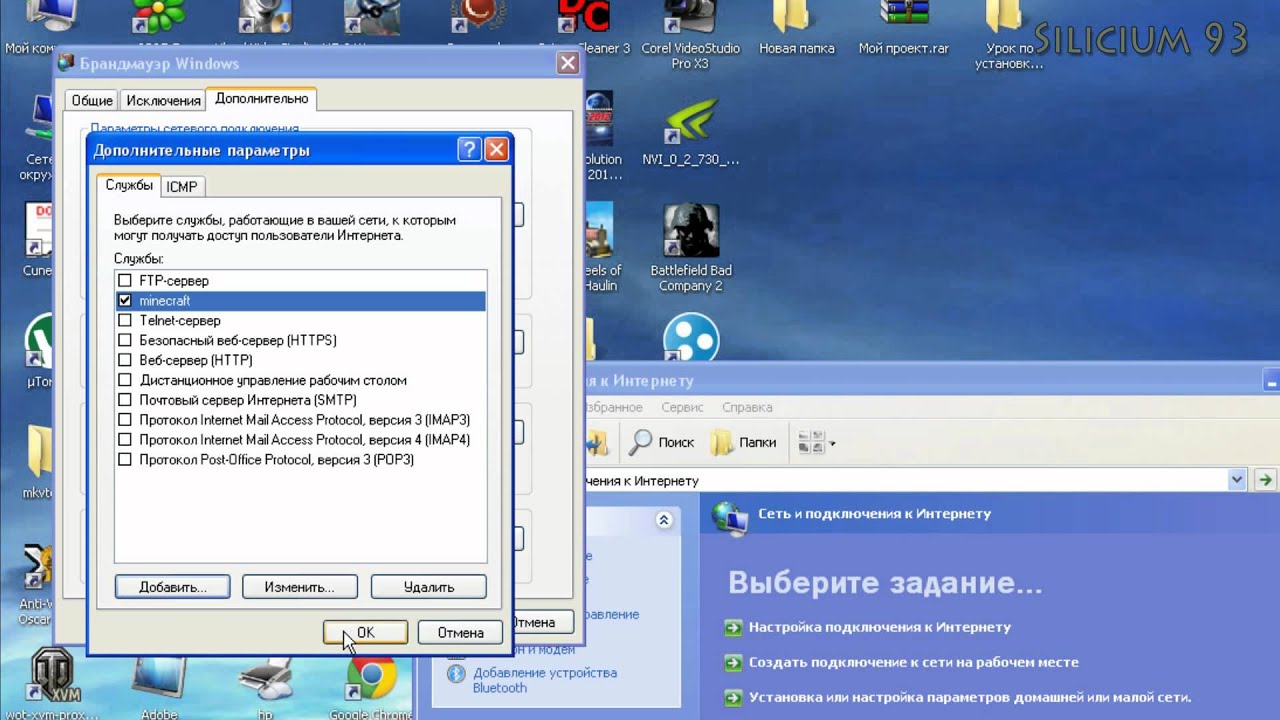1280x720 pixels.
Task: Collapse the left task pane chevron
Action: click(663, 520)
